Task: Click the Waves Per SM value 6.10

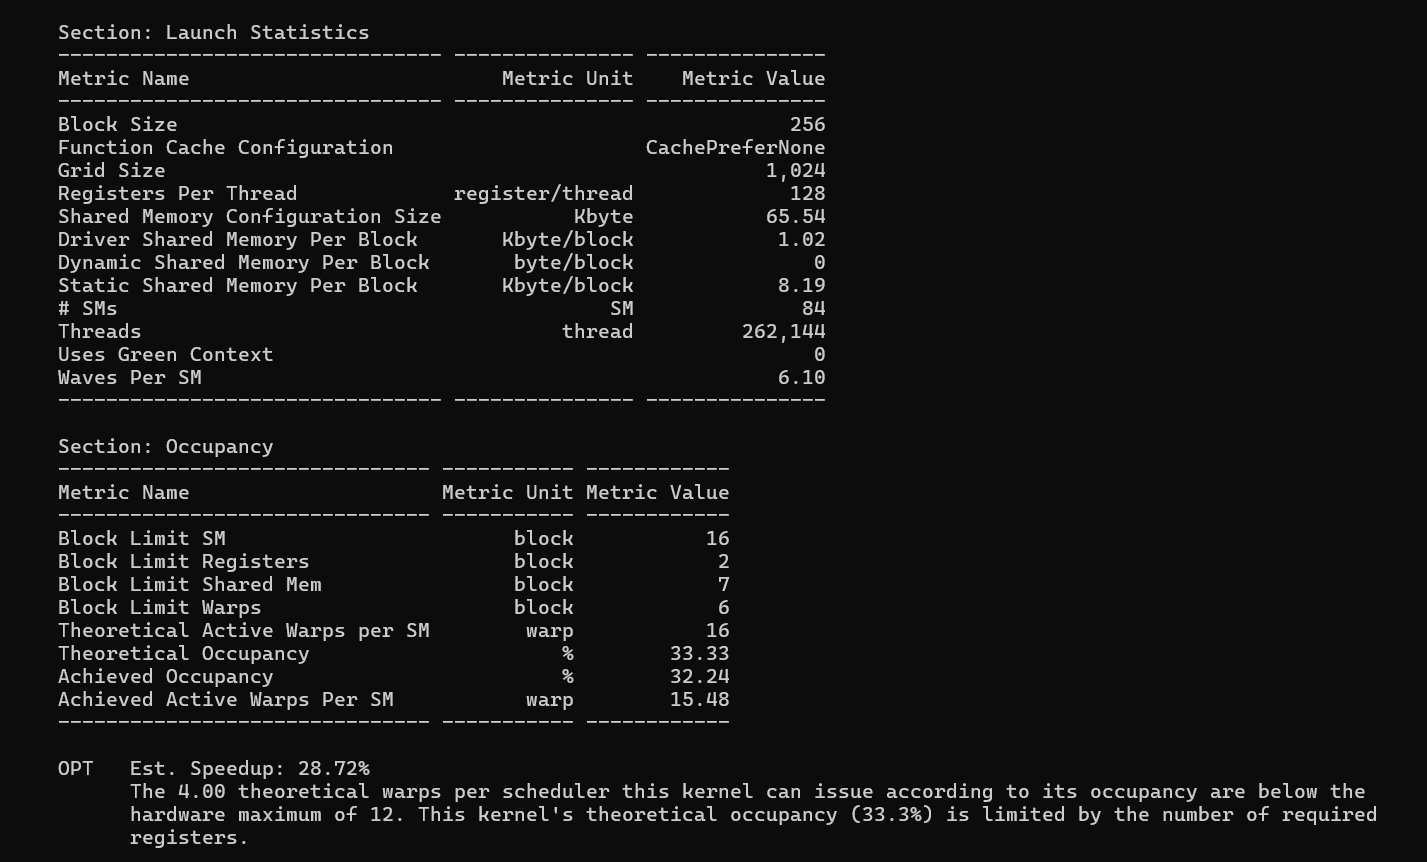Action: 801,378
